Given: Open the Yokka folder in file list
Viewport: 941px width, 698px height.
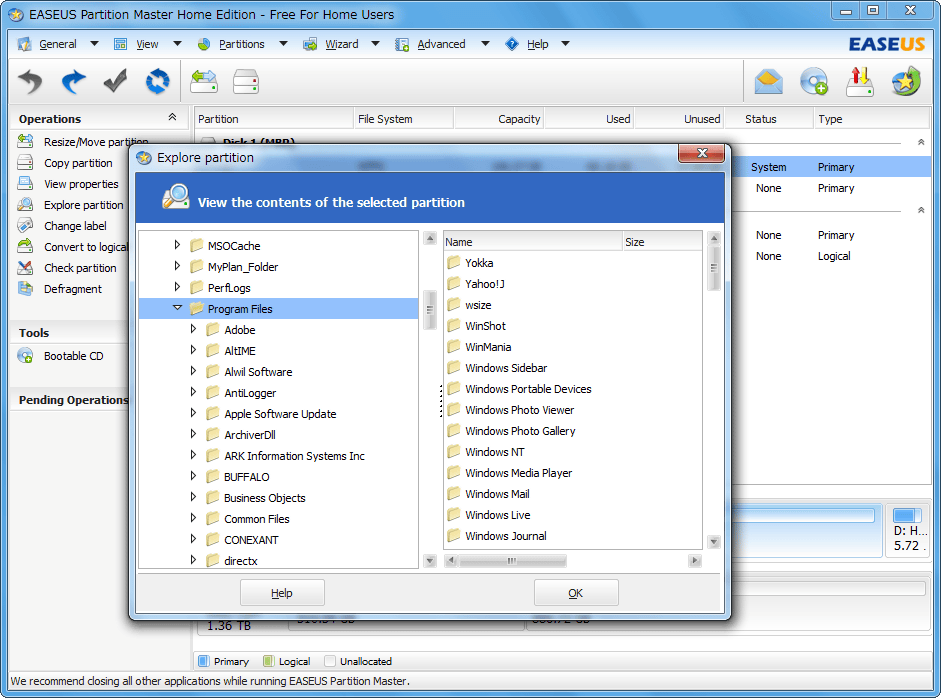Looking at the screenshot, I should [x=478, y=263].
